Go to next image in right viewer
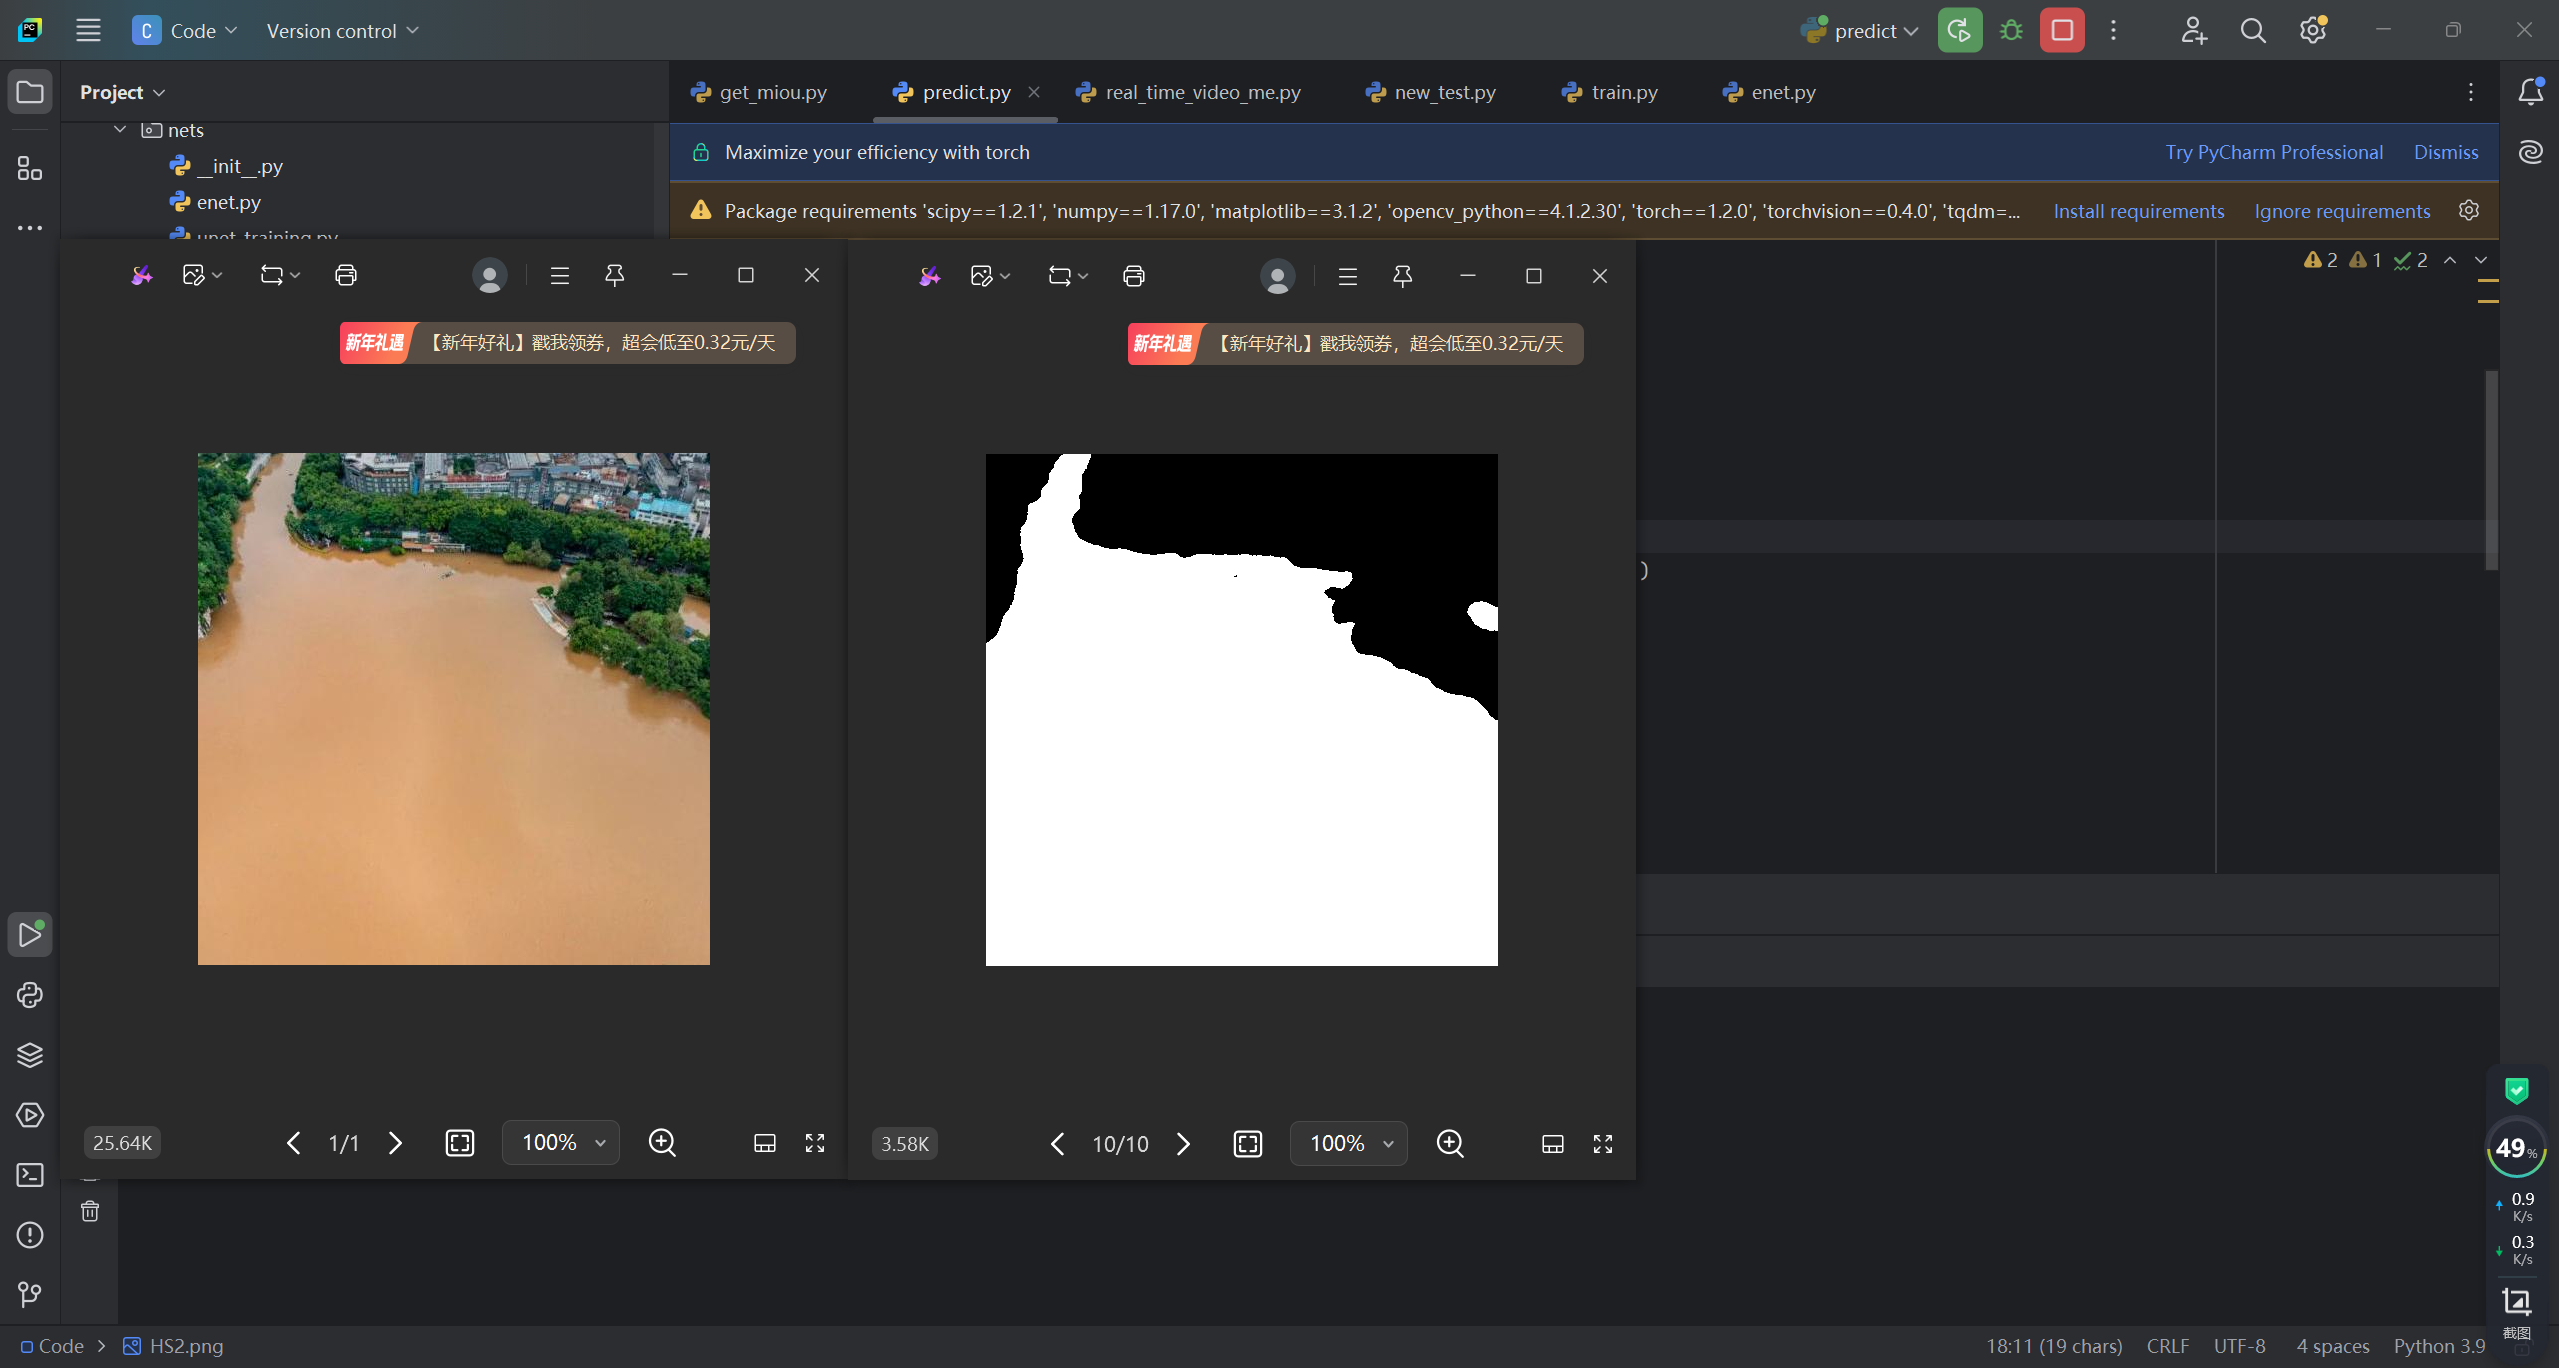Screen dimensions: 2559x1368 point(1183,1143)
